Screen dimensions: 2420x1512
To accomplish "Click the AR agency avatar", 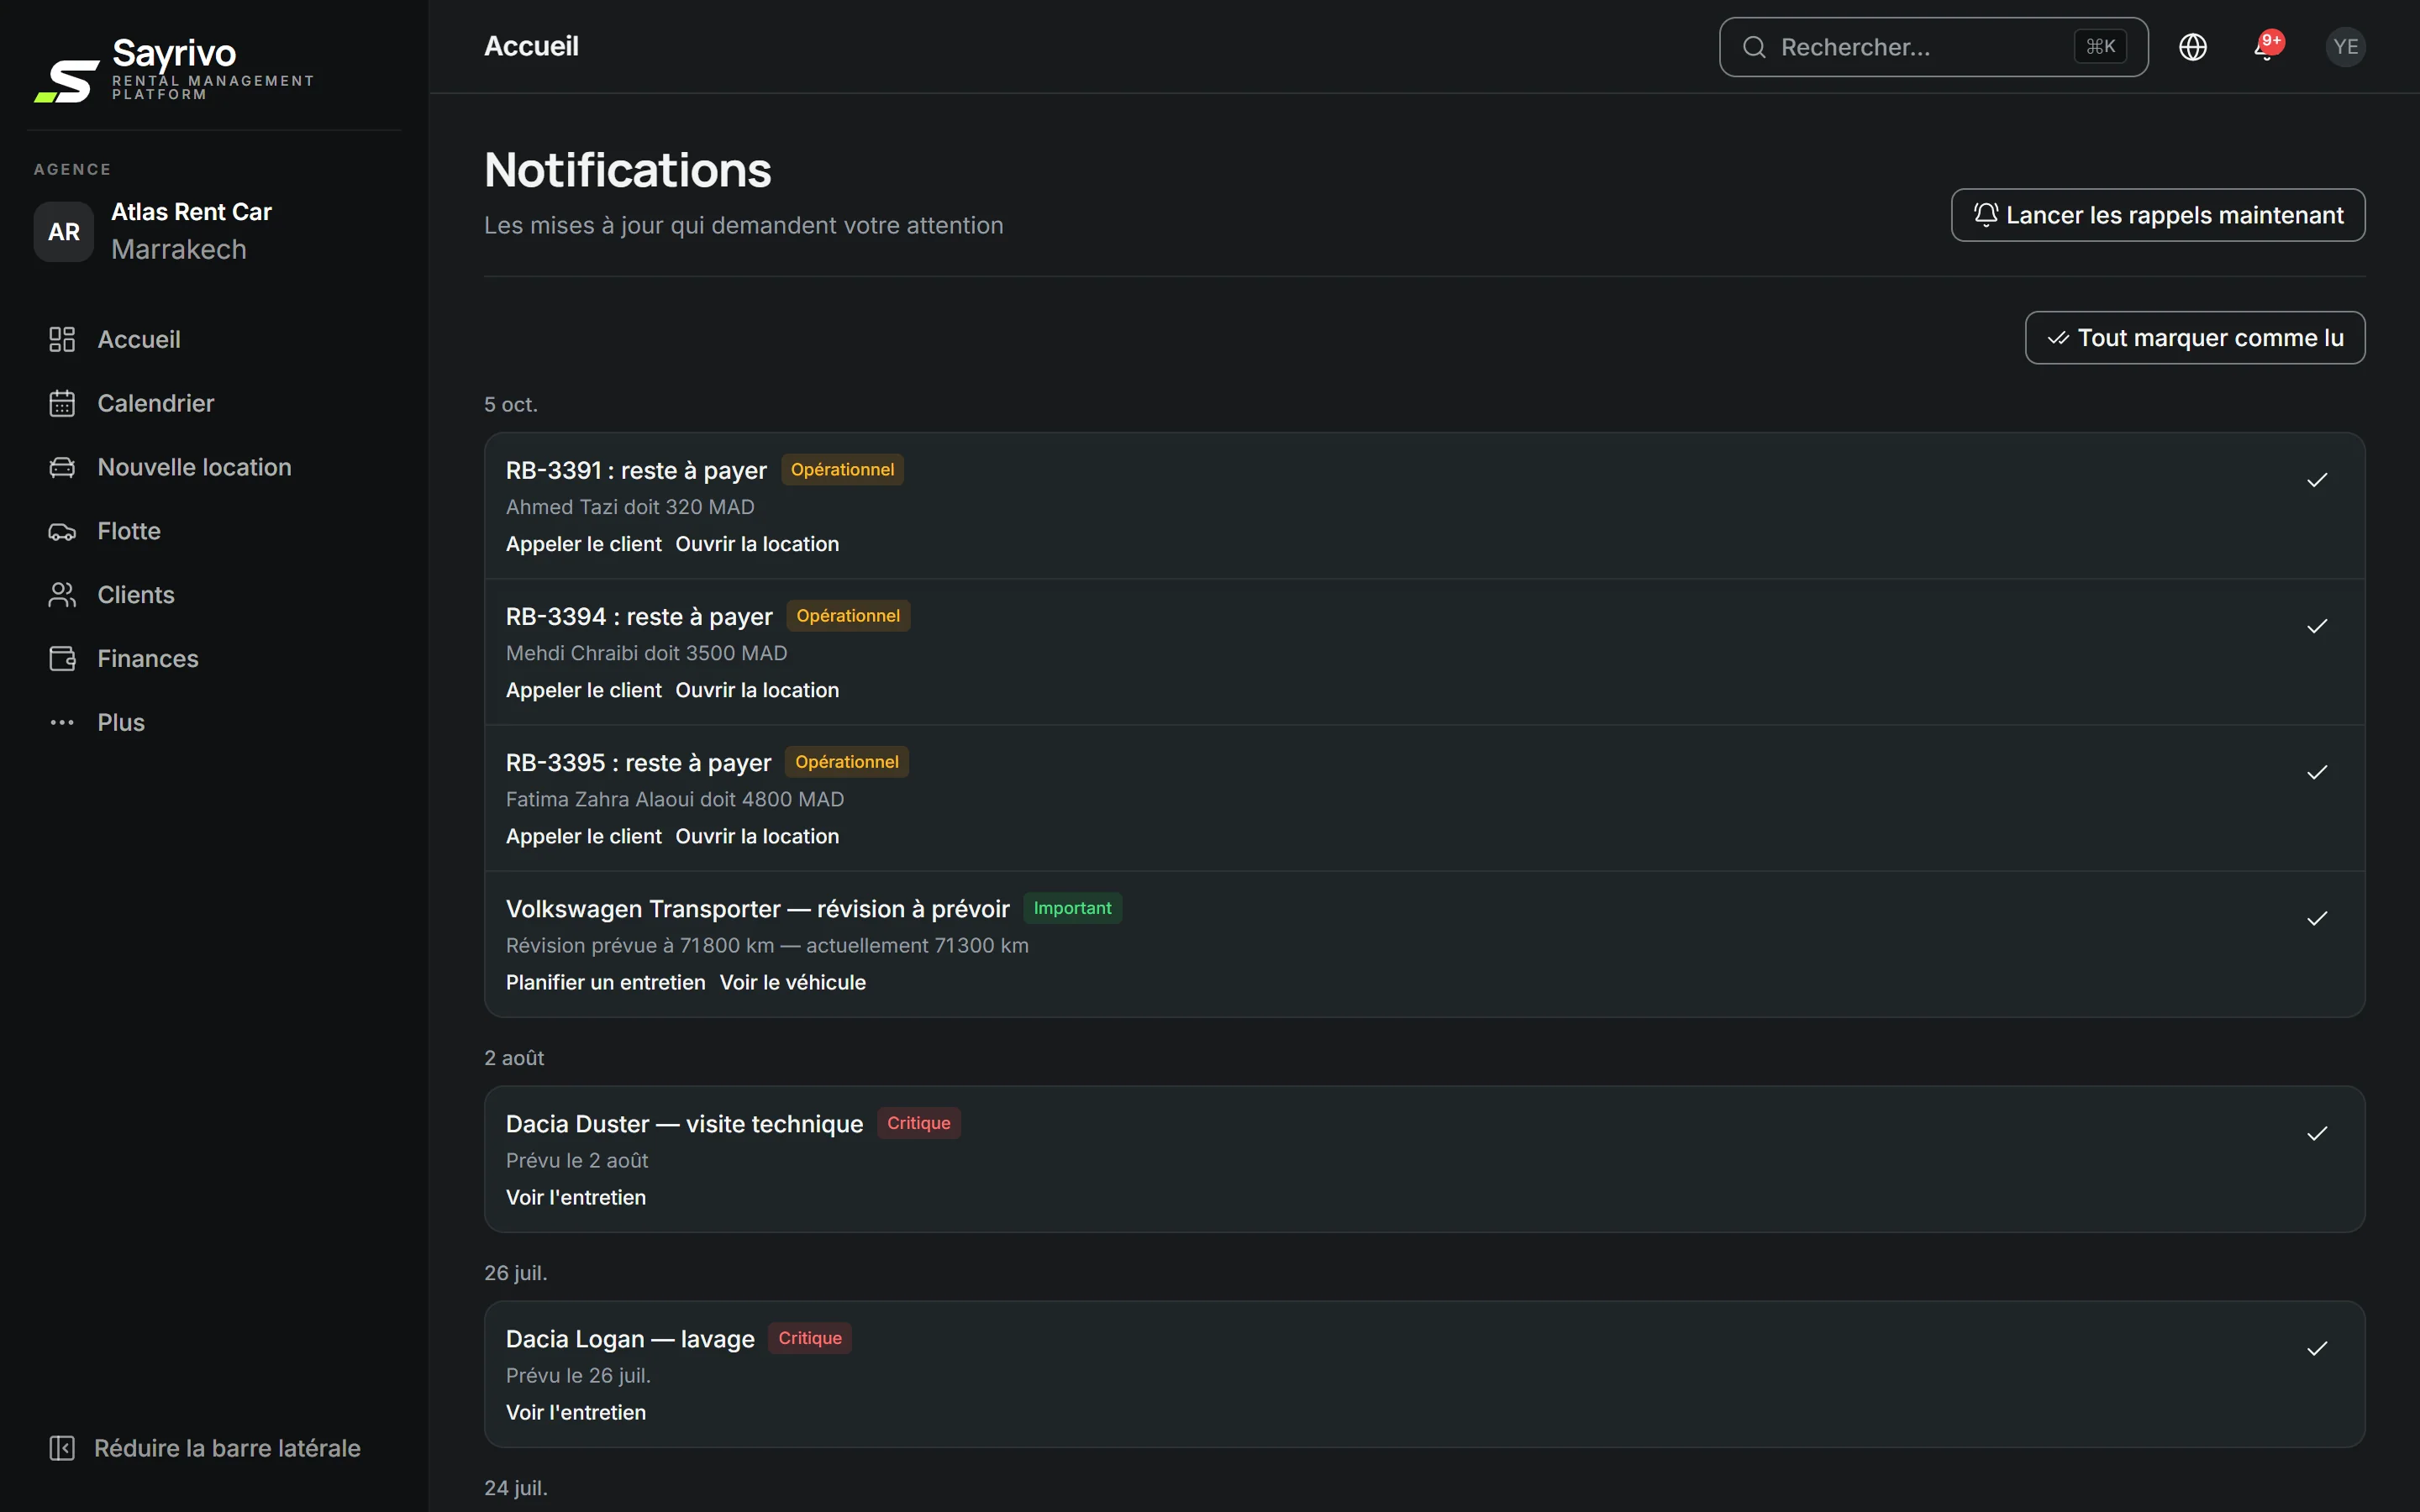I will pos(64,231).
